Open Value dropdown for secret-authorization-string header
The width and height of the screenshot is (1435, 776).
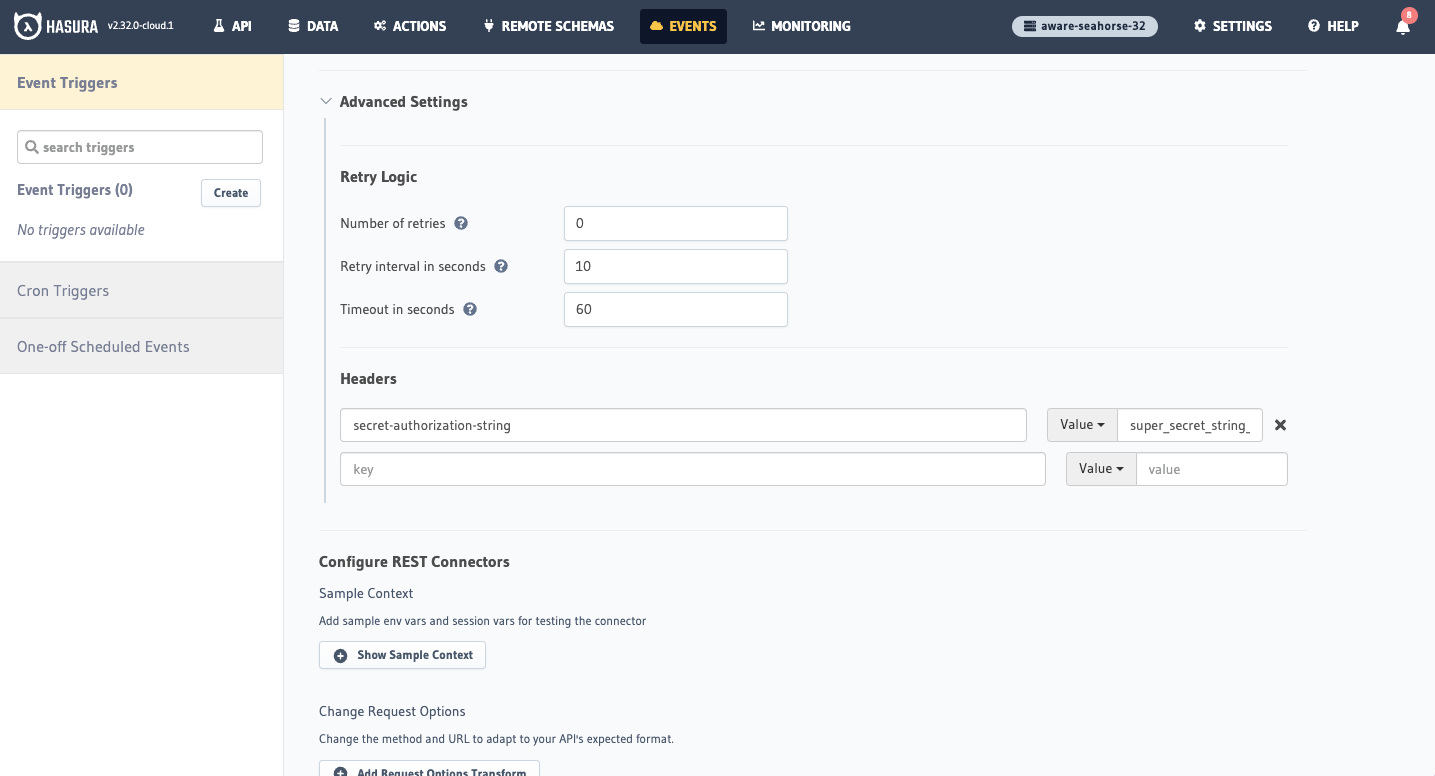[1081, 425]
